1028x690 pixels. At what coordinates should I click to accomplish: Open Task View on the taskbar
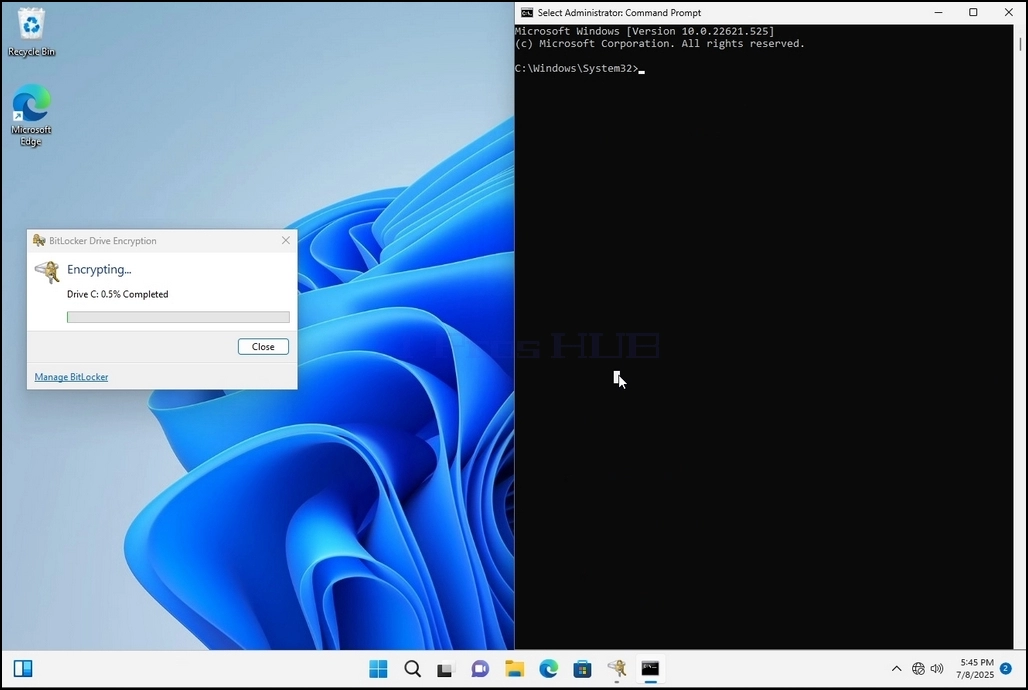(x=446, y=668)
